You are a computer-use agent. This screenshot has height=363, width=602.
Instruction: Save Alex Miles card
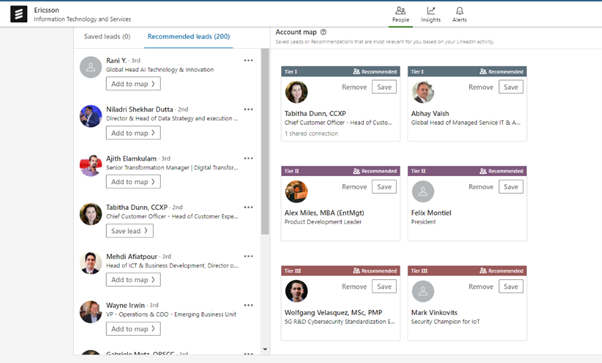(x=384, y=187)
